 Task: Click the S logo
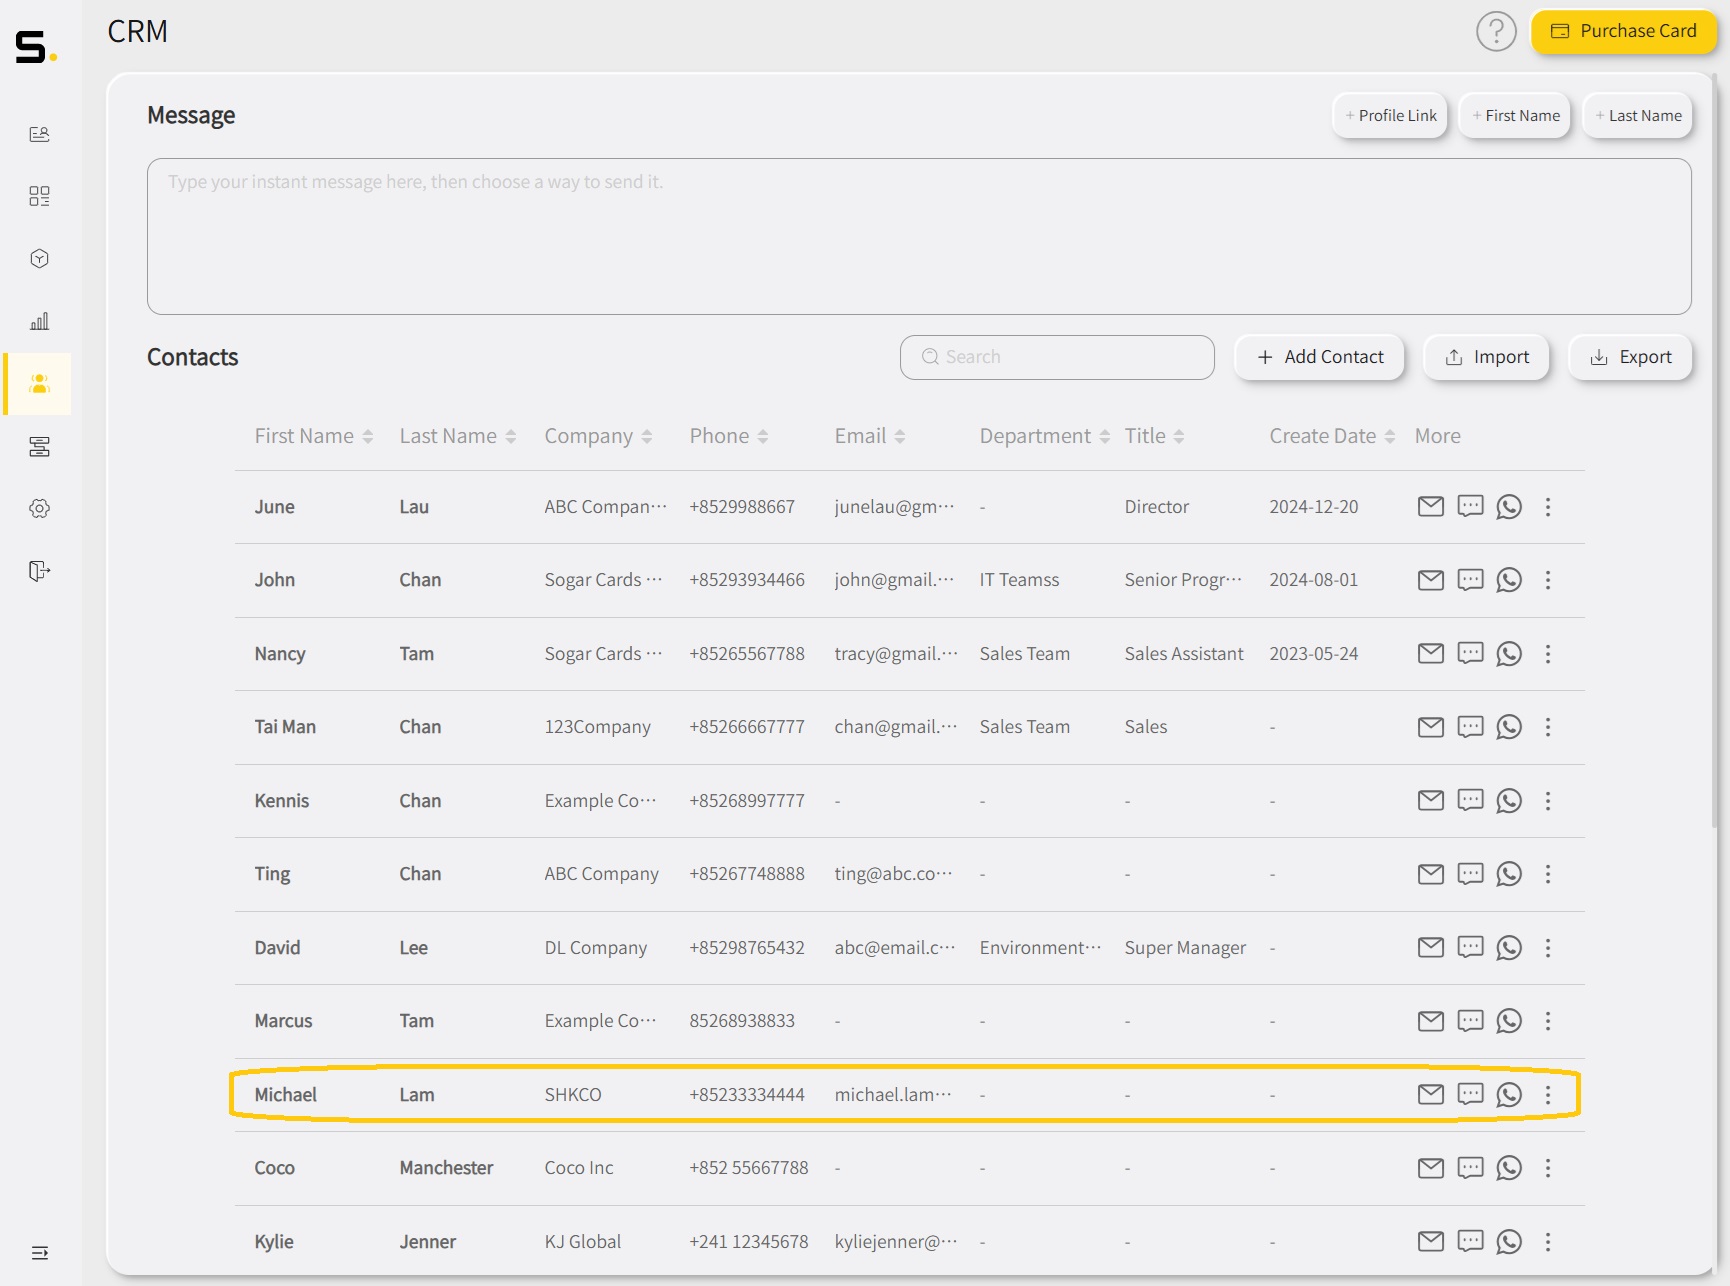coord(35,47)
